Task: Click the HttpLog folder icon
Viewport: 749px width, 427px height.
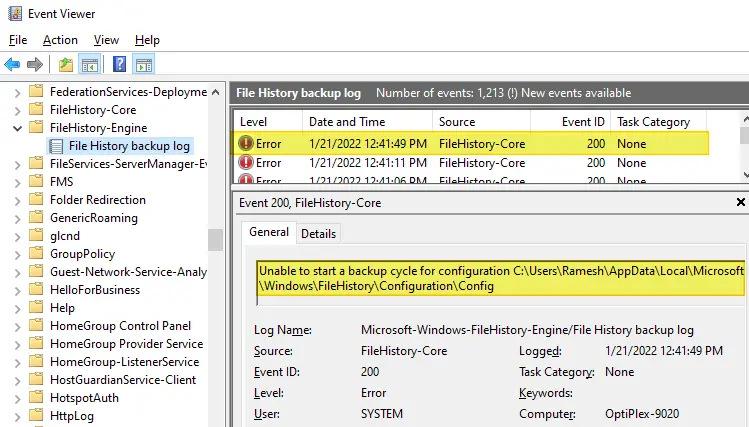Action: tap(36, 416)
